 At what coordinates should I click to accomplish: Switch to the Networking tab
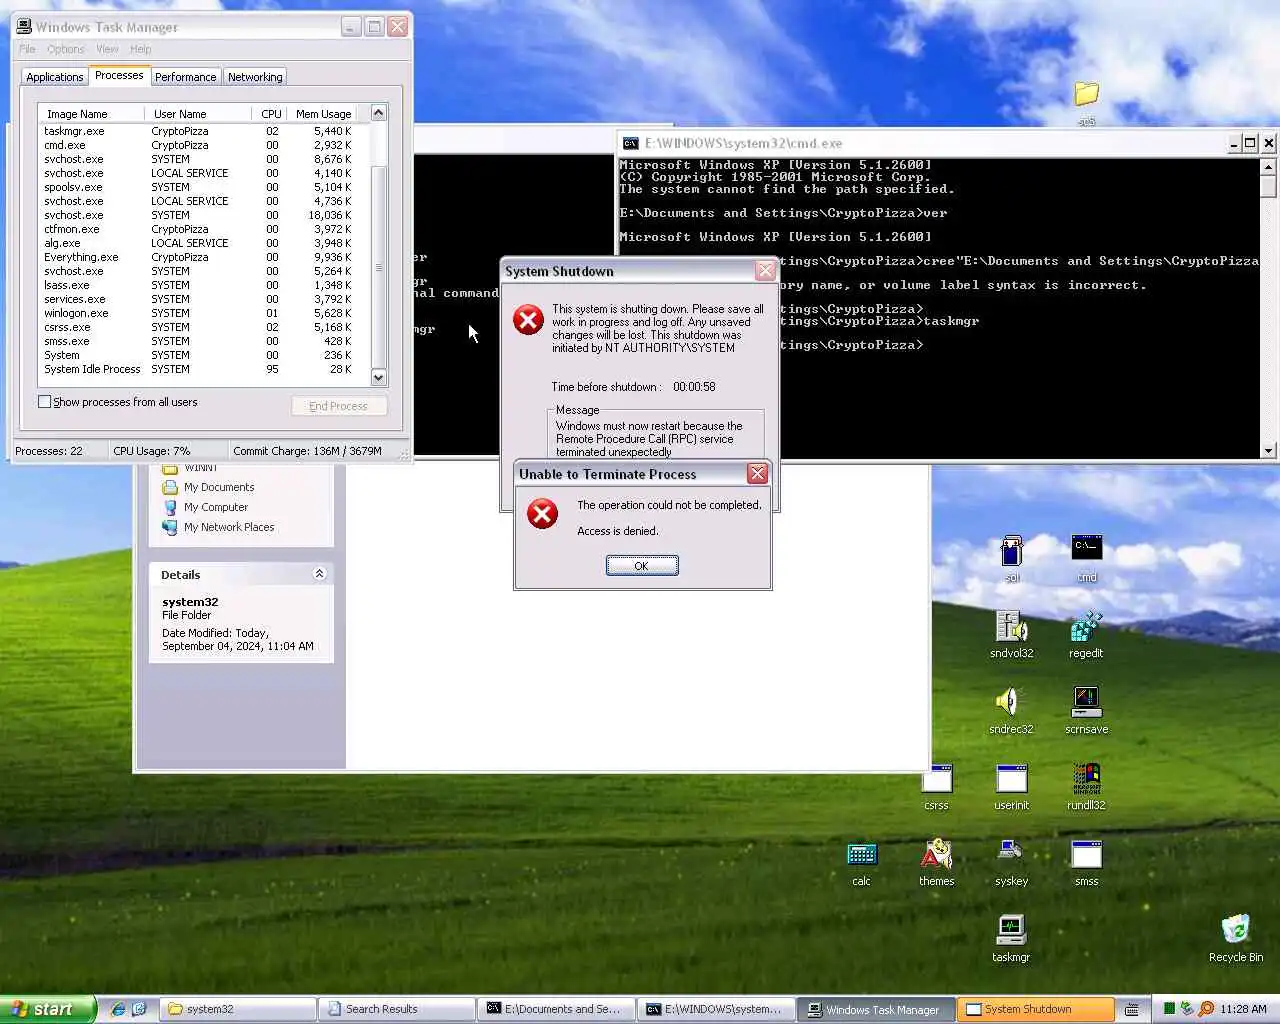[x=255, y=77]
